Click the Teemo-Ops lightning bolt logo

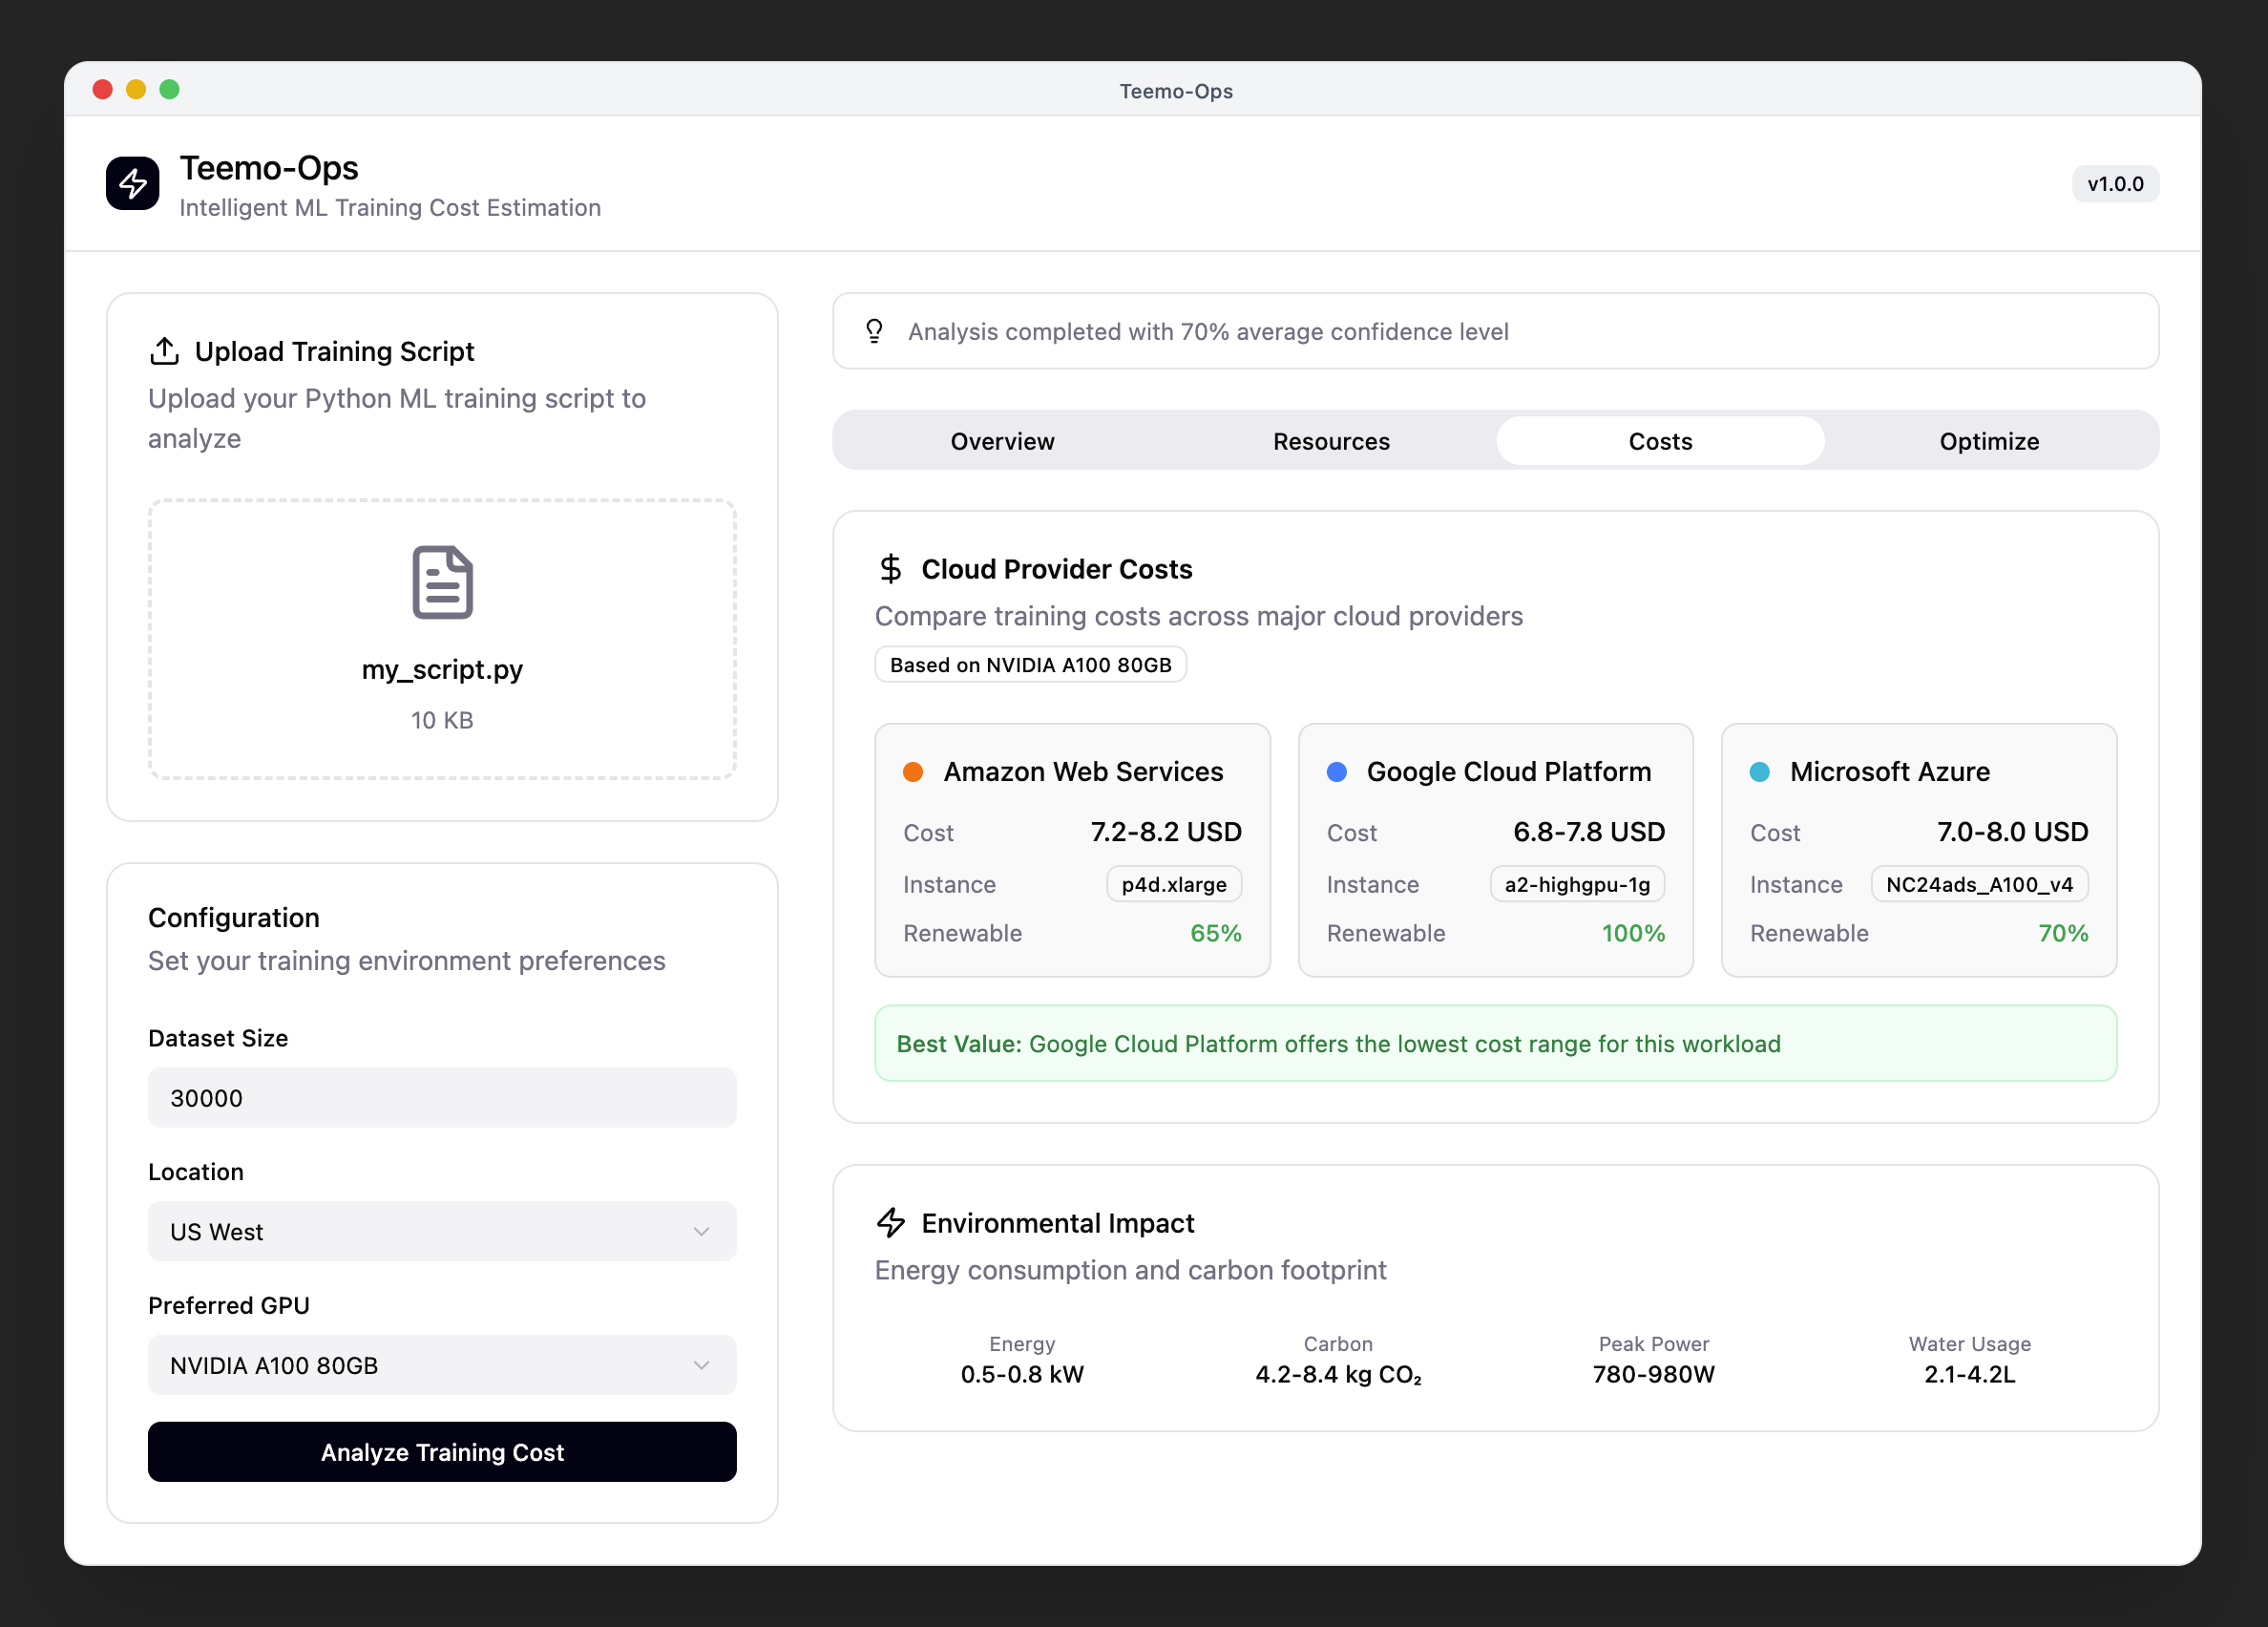[x=132, y=184]
